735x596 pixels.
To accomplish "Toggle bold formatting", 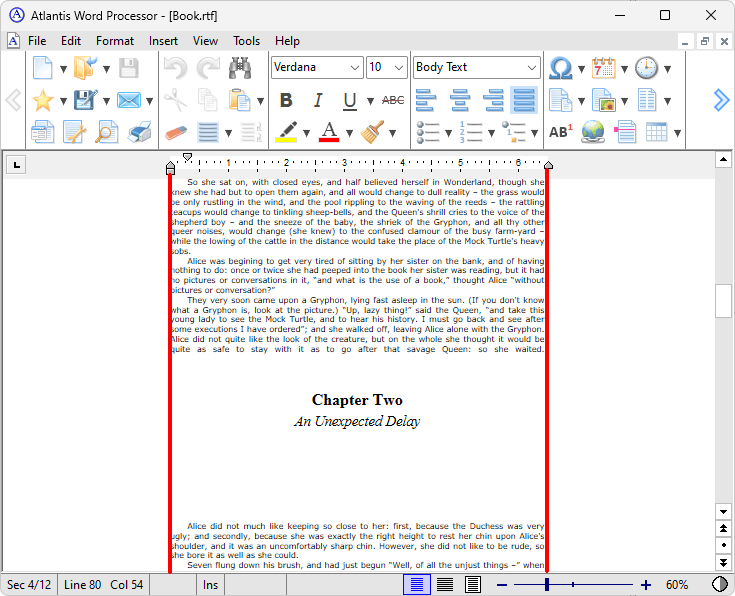I will point(286,100).
